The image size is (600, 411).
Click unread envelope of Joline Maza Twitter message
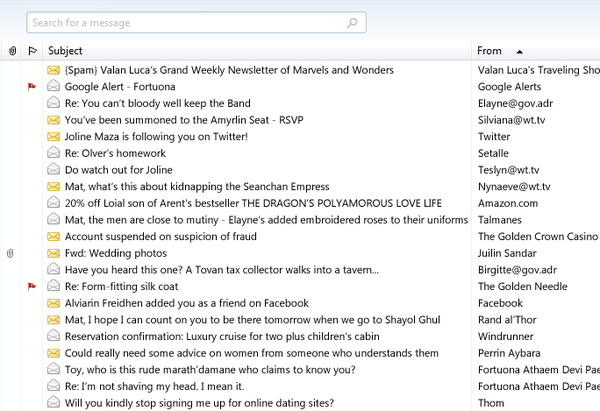[54, 137]
